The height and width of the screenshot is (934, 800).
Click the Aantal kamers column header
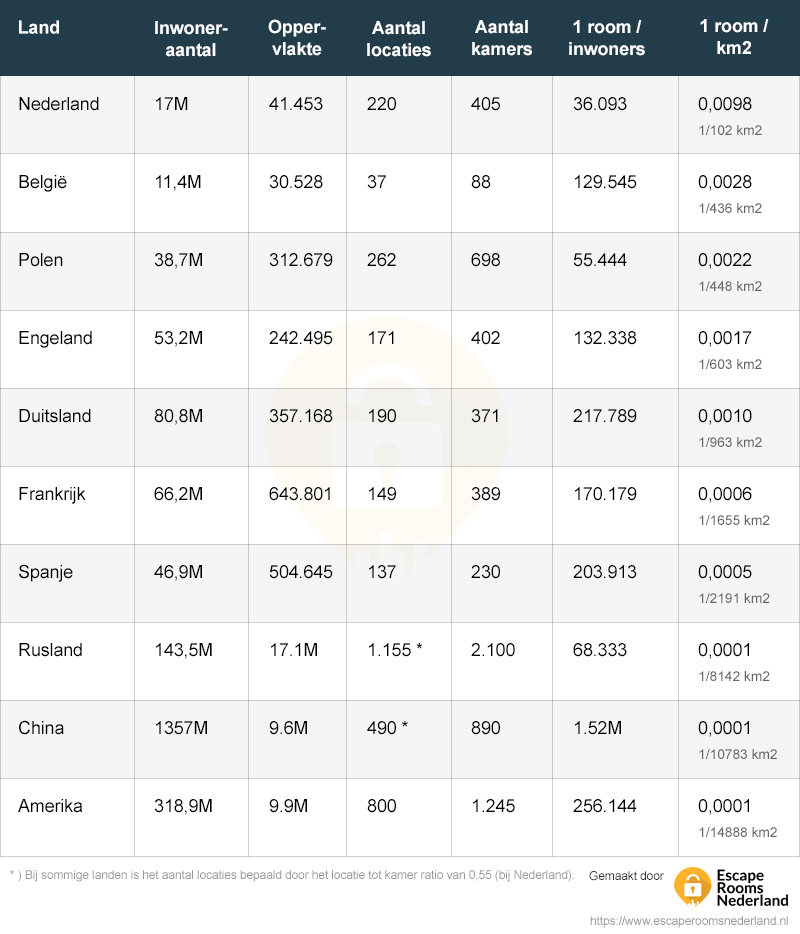point(502,38)
